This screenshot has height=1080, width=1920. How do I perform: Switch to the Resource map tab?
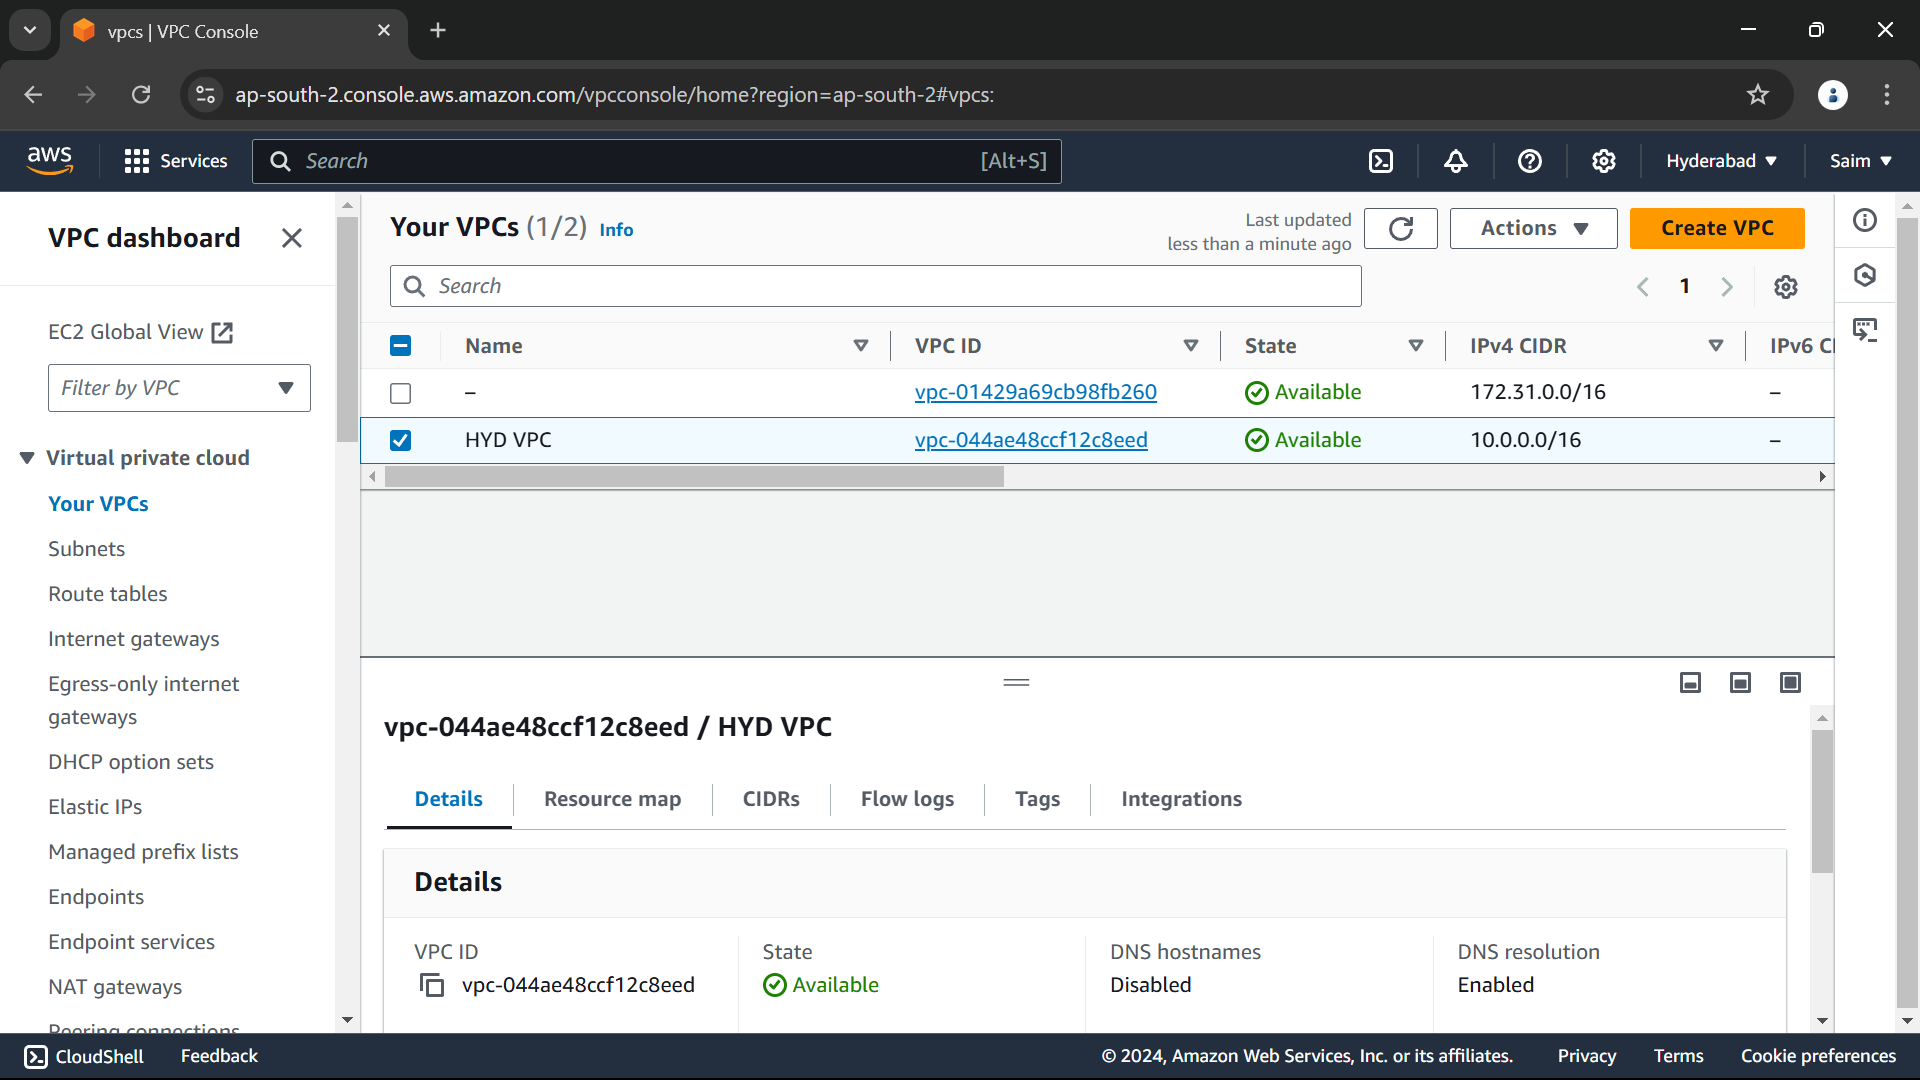612,799
